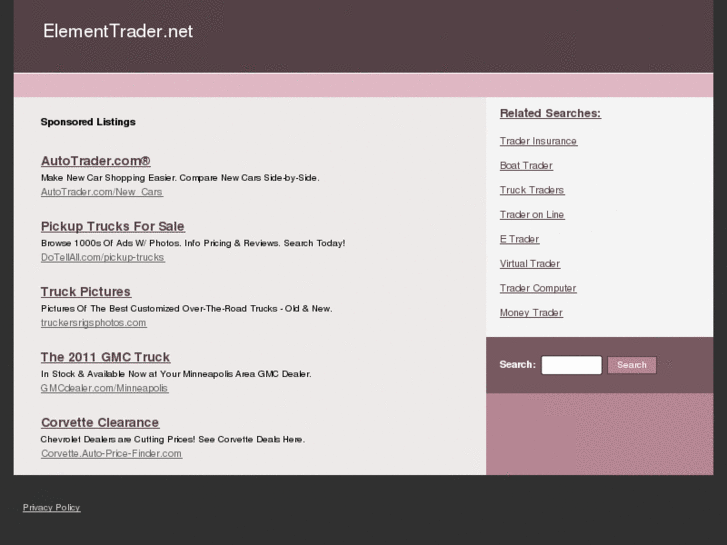Visit truckersrigsphotos.com link
Screen dimensions: 727x545
click(93, 323)
